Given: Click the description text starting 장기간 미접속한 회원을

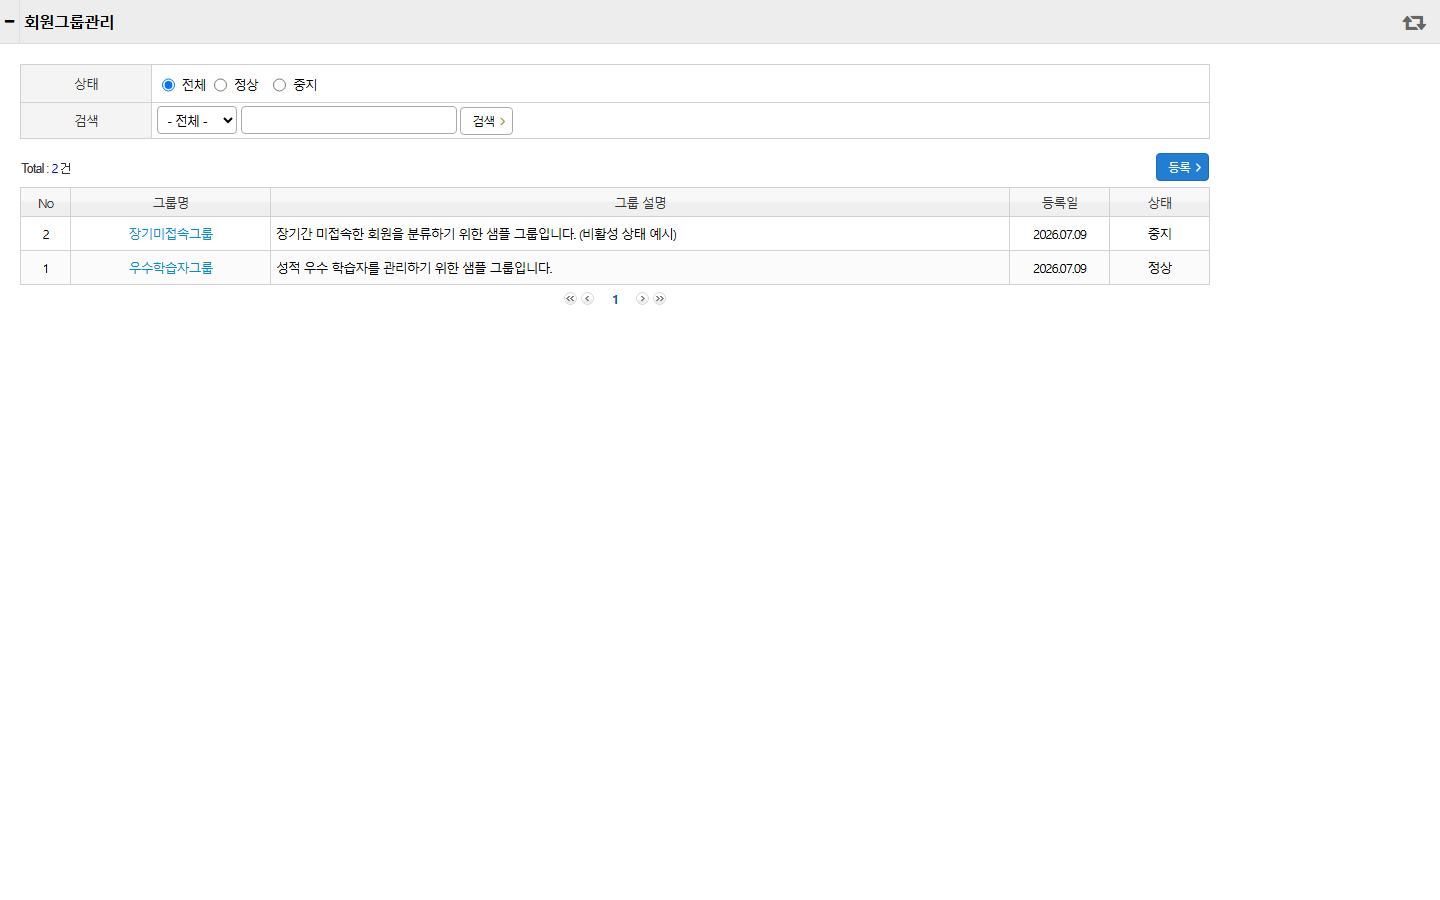Looking at the screenshot, I should coord(476,234).
